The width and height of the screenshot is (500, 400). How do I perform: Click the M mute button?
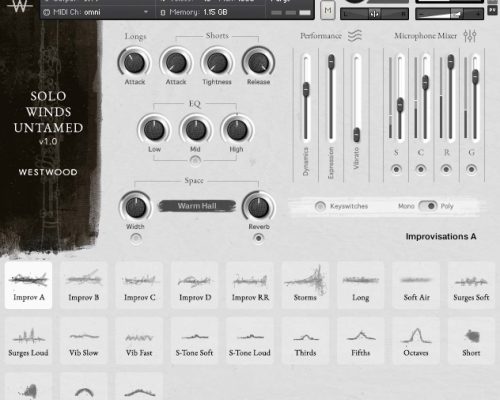click(x=328, y=10)
